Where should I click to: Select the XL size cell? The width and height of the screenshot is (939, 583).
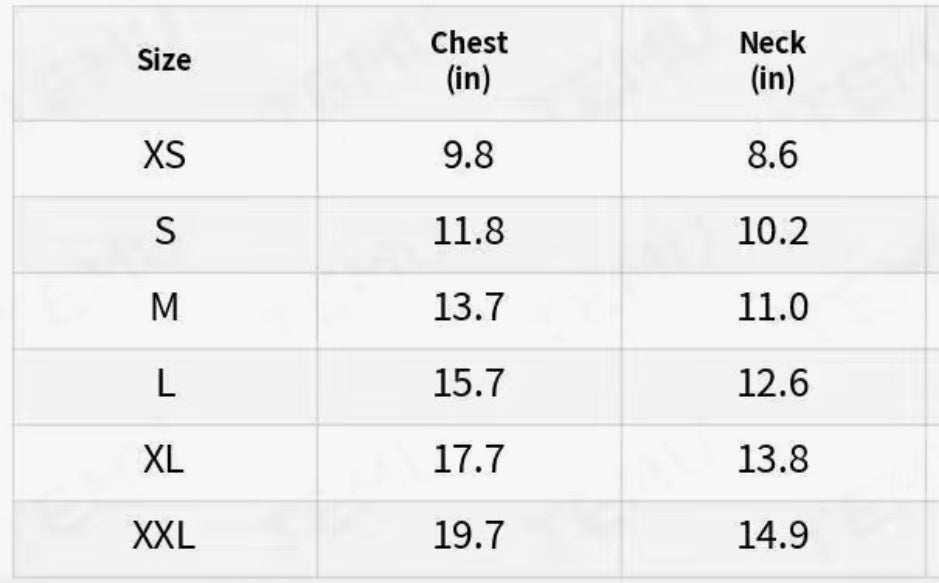pos(164,460)
